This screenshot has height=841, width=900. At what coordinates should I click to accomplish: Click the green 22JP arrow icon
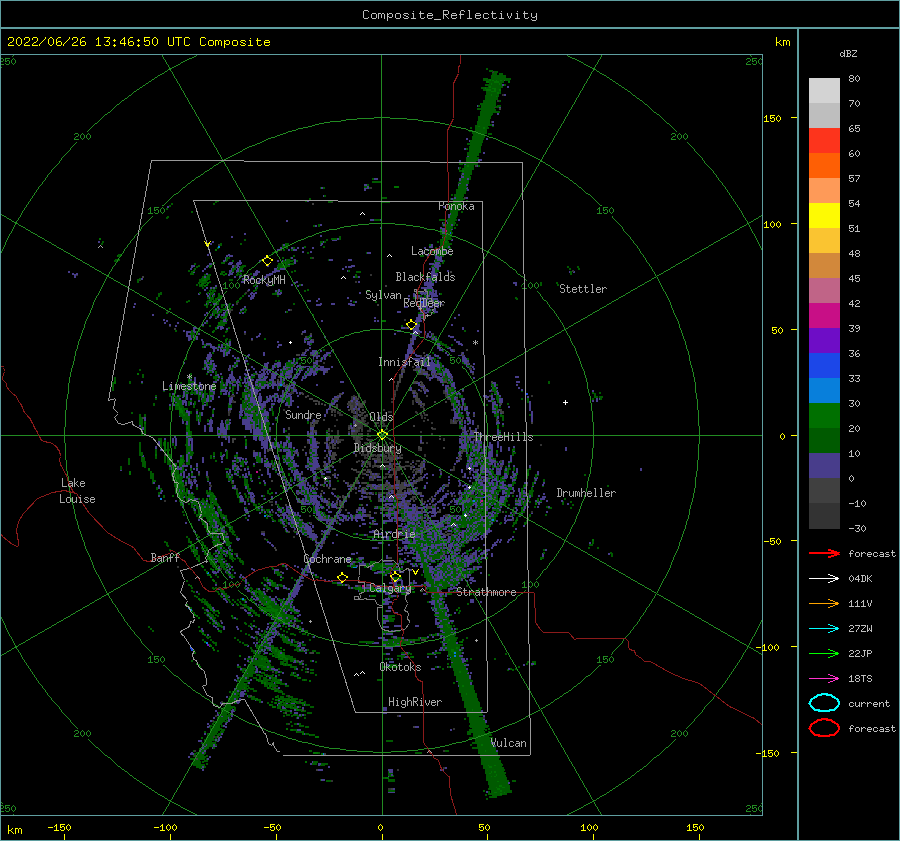point(824,653)
